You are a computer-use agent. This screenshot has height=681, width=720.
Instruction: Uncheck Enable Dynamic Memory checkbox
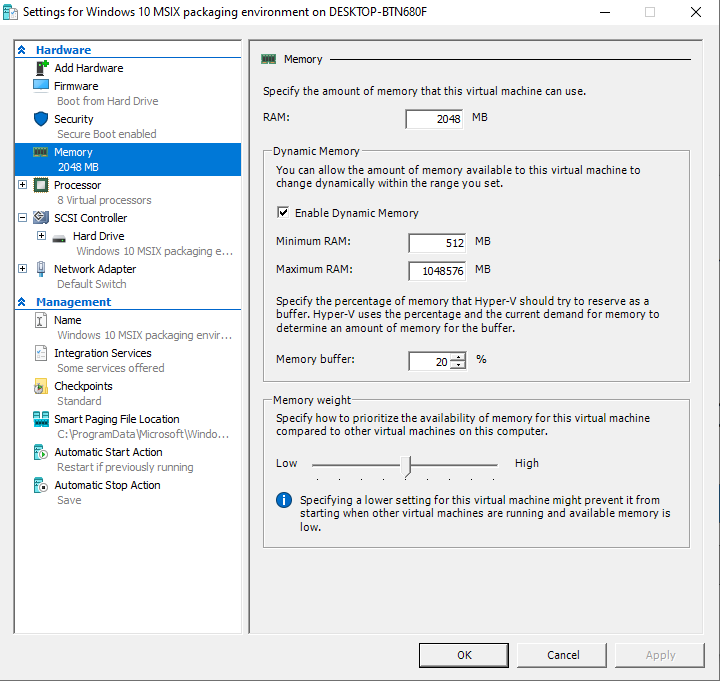283,213
